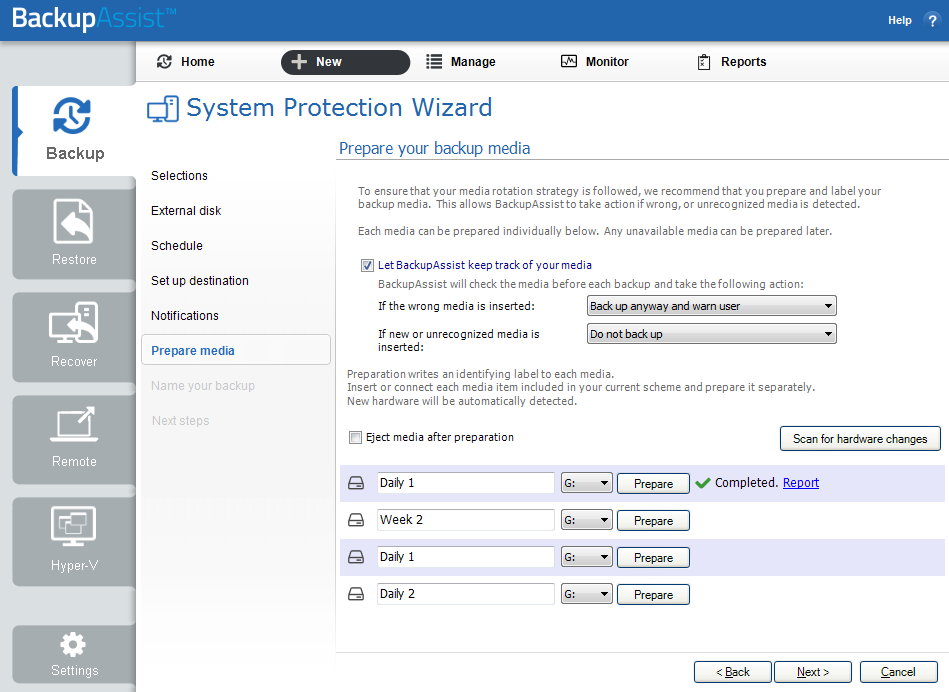949x692 pixels.
Task: Toggle Let BackupAssist keep track of media
Action: coord(367,265)
